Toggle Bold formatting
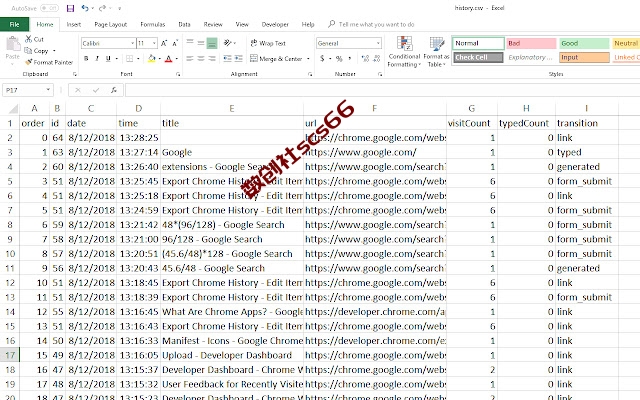Screen dimensions: 640x400 (x=86, y=59)
